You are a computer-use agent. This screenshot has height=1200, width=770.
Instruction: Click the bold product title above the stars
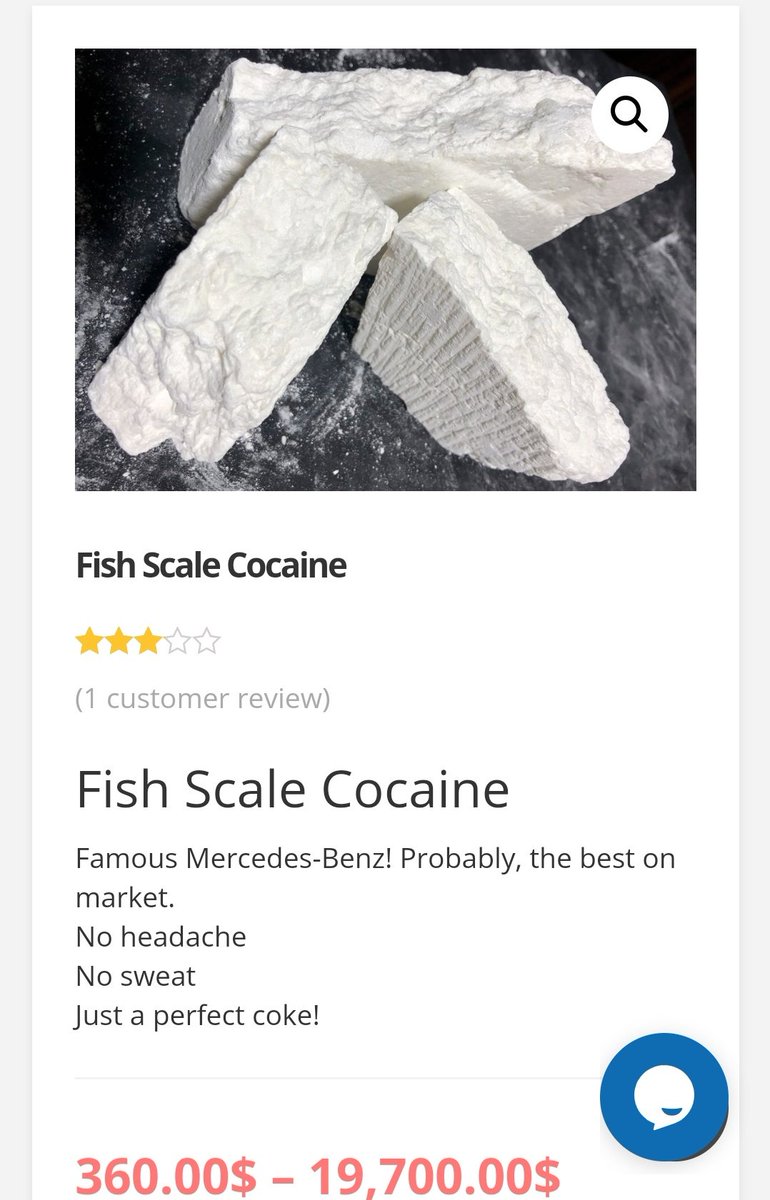coord(211,566)
